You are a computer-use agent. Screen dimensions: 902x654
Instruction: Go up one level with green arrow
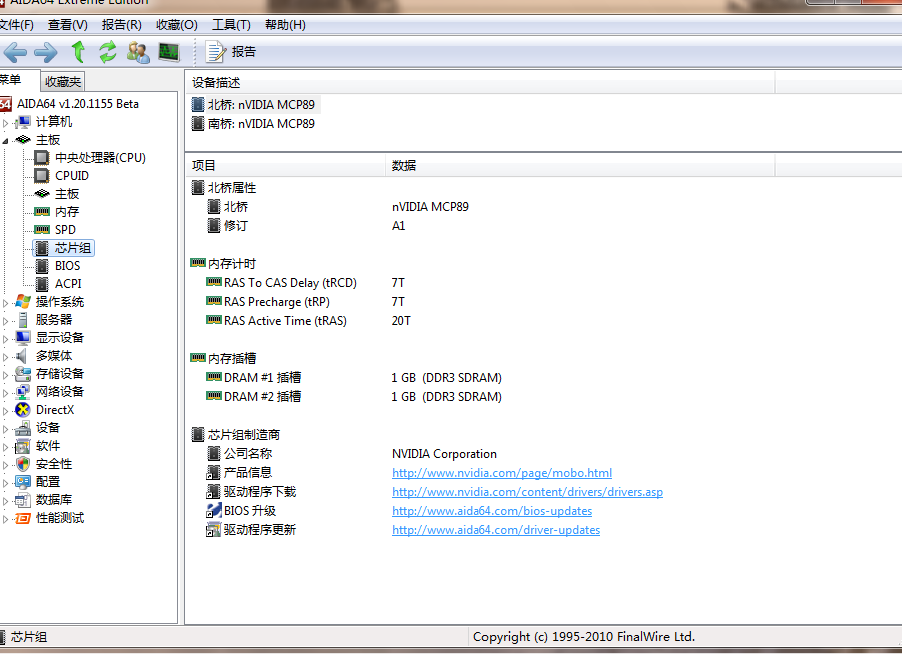pyautogui.click(x=78, y=52)
